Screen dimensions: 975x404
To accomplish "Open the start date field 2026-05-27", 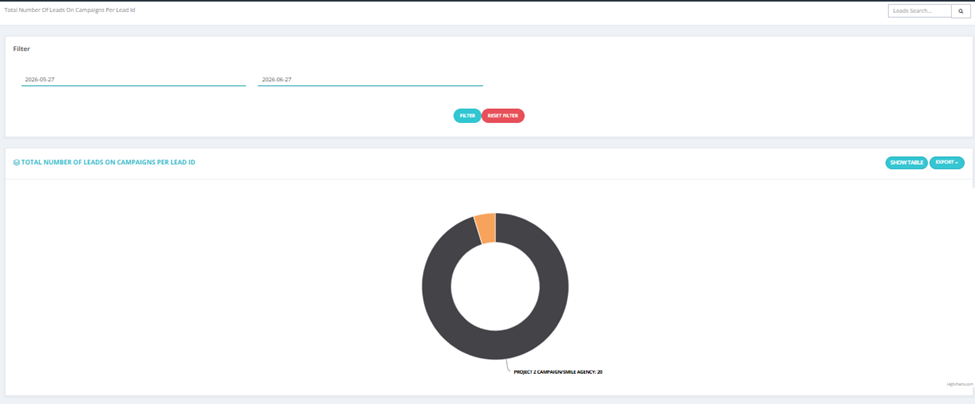I will pyautogui.click(x=134, y=80).
